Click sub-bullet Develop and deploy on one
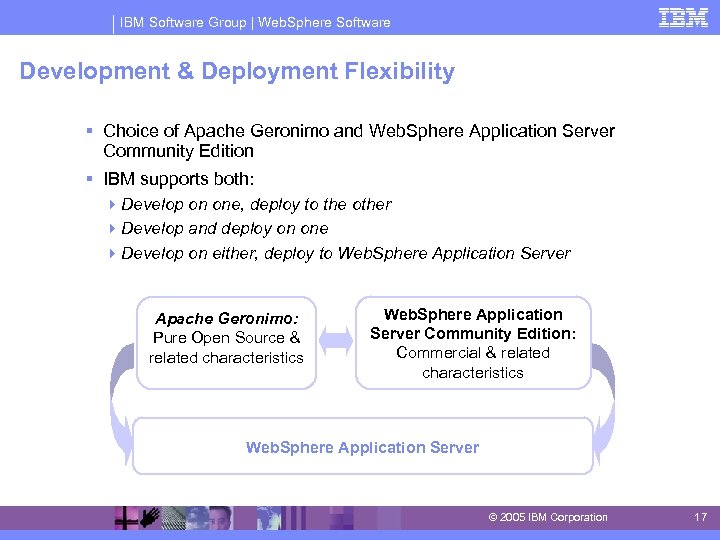This screenshot has width=720, height=540. [225, 228]
